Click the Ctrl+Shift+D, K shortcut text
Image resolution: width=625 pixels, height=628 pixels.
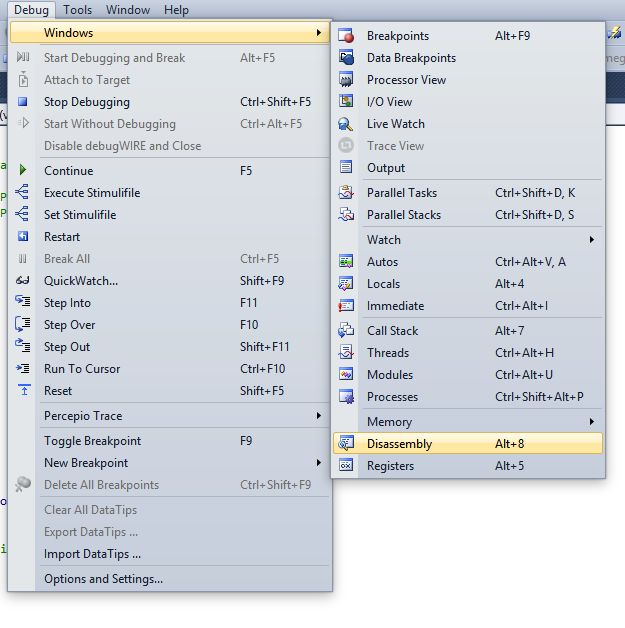(x=535, y=193)
